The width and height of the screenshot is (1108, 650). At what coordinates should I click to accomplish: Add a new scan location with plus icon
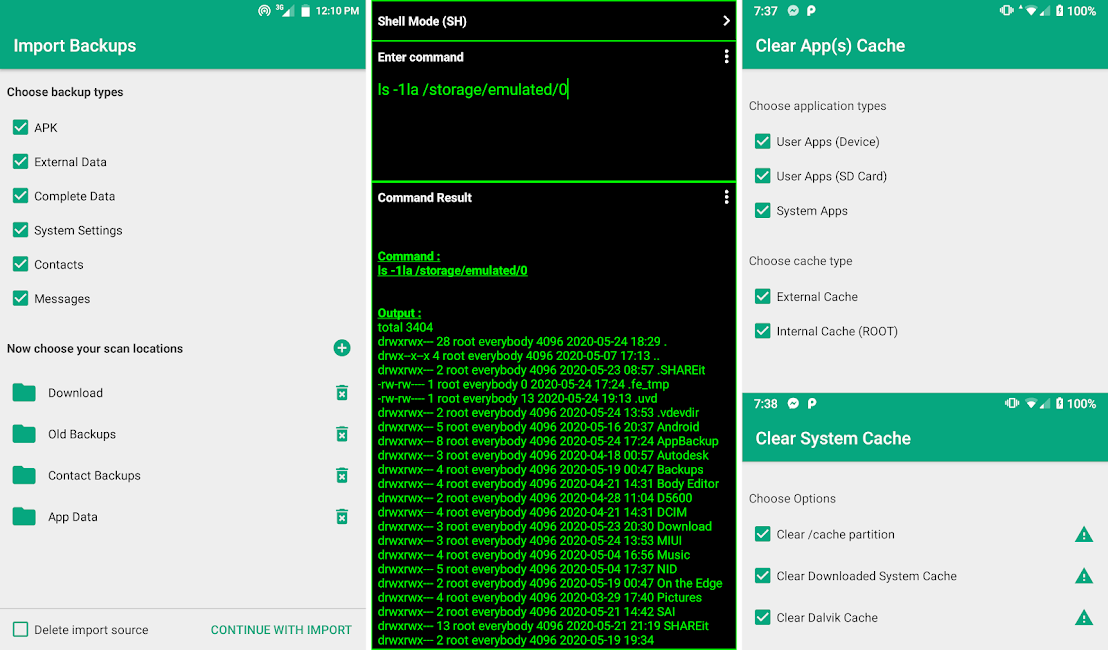coord(342,348)
